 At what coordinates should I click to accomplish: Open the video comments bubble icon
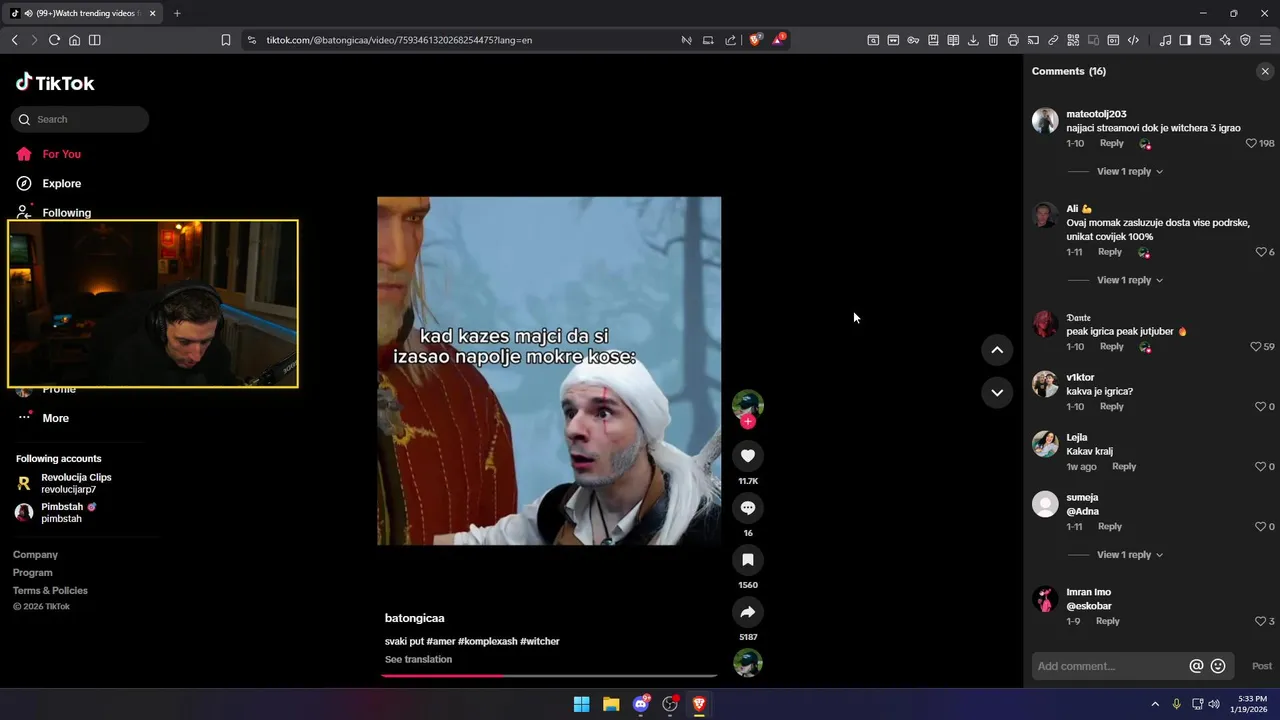[747, 508]
